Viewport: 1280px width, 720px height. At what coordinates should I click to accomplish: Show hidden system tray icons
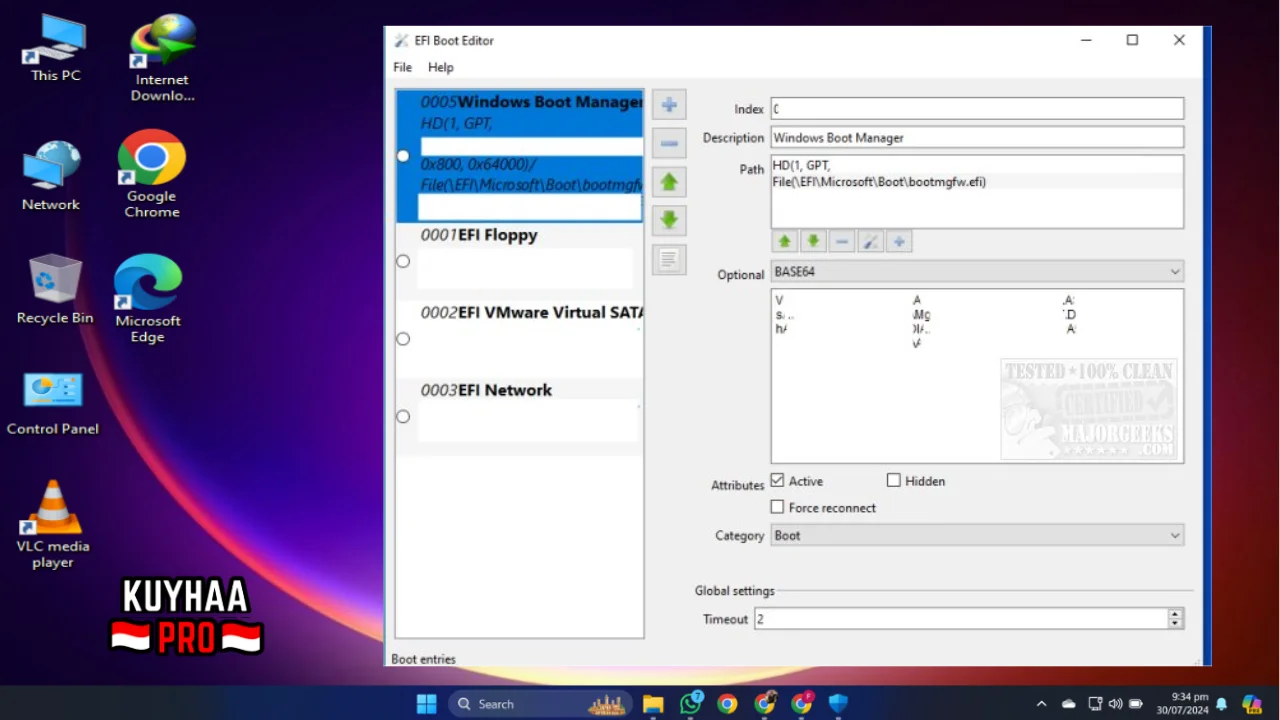click(x=1041, y=704)
